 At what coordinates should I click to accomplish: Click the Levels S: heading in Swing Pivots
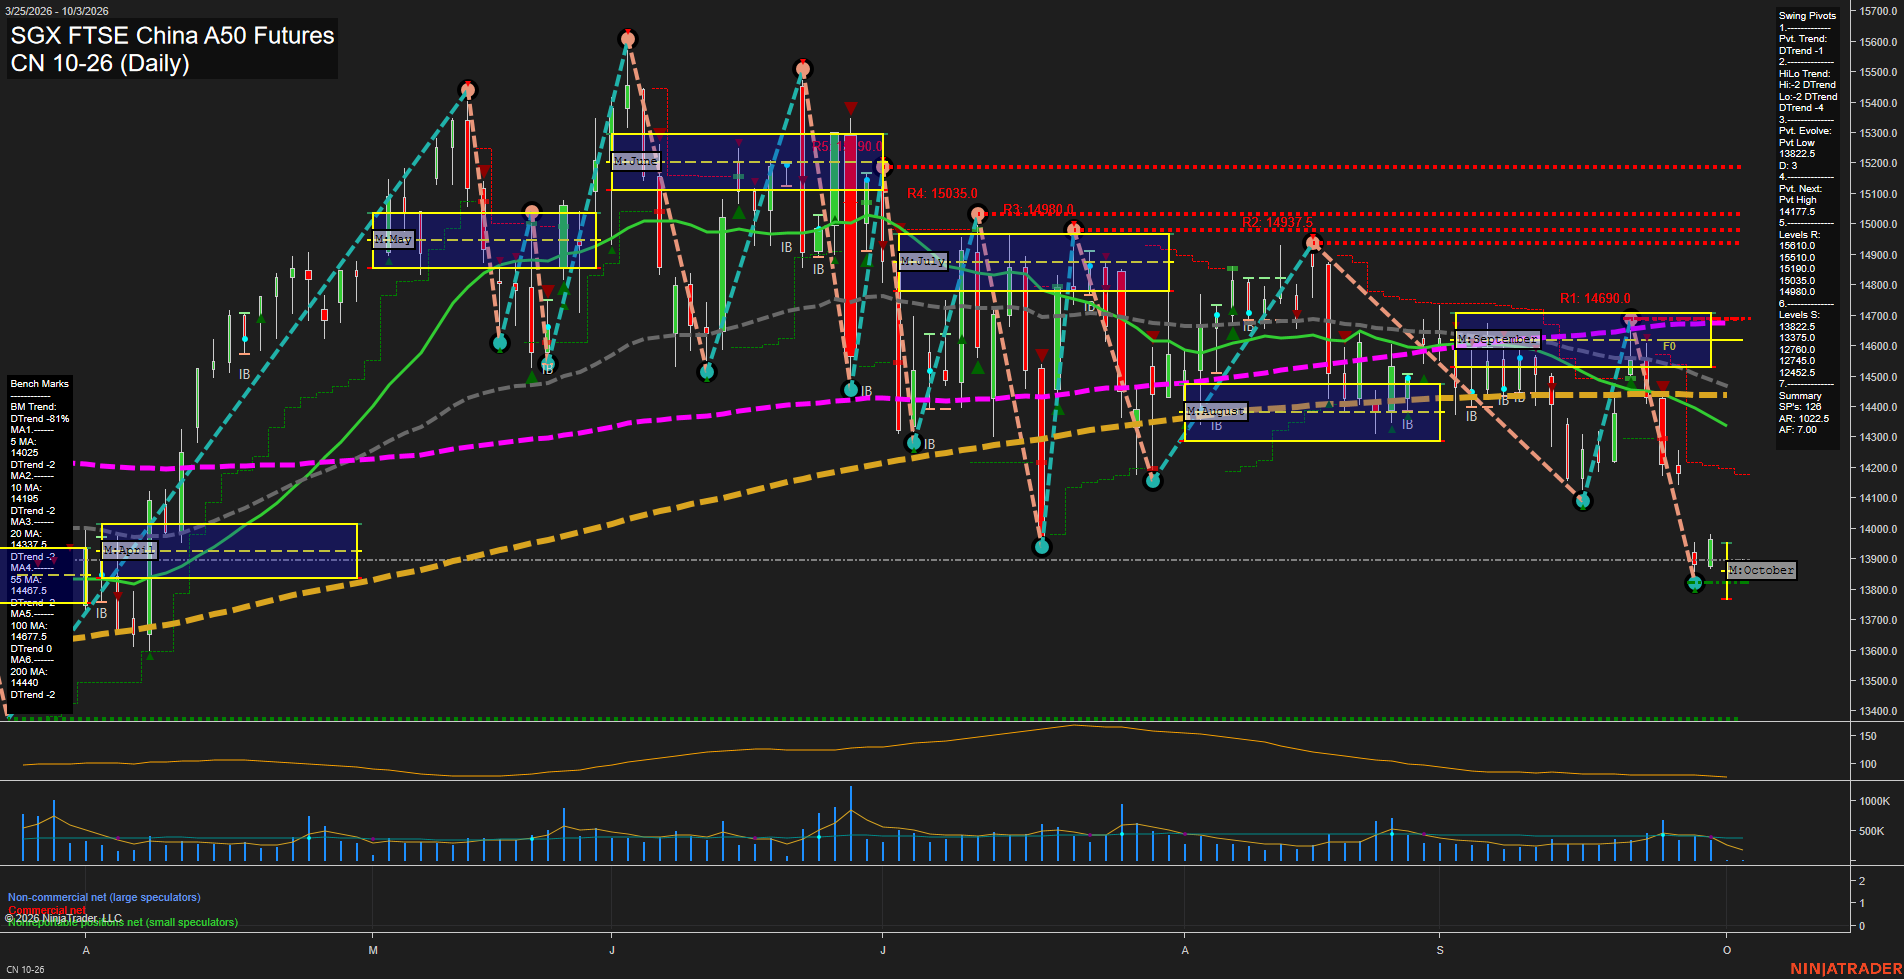click(1799, 315)
